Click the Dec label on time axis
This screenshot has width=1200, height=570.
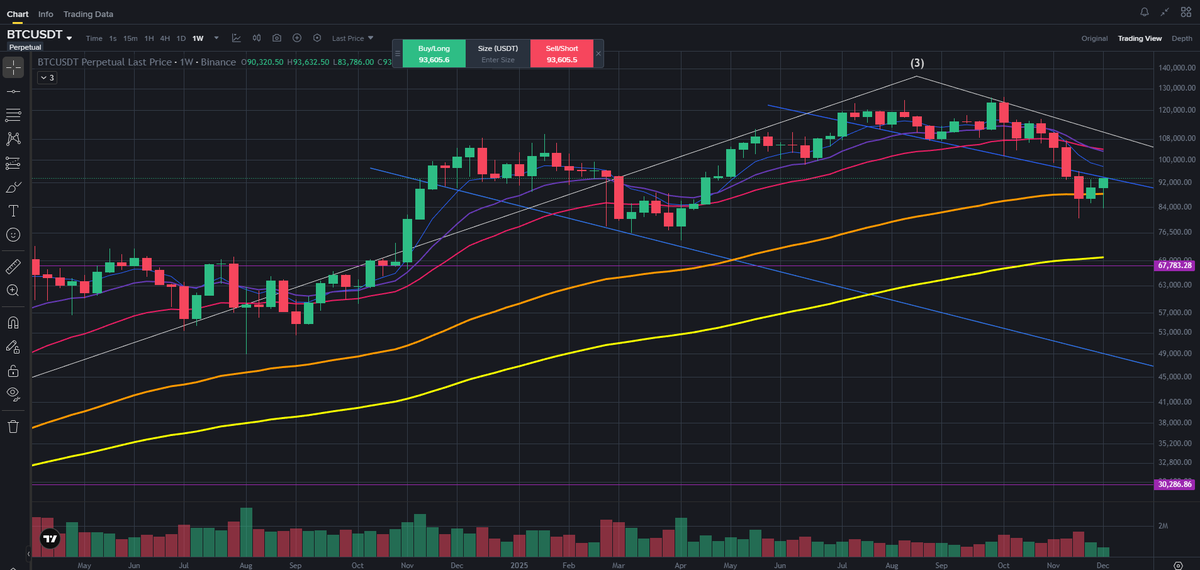[x=1105, y=564]
